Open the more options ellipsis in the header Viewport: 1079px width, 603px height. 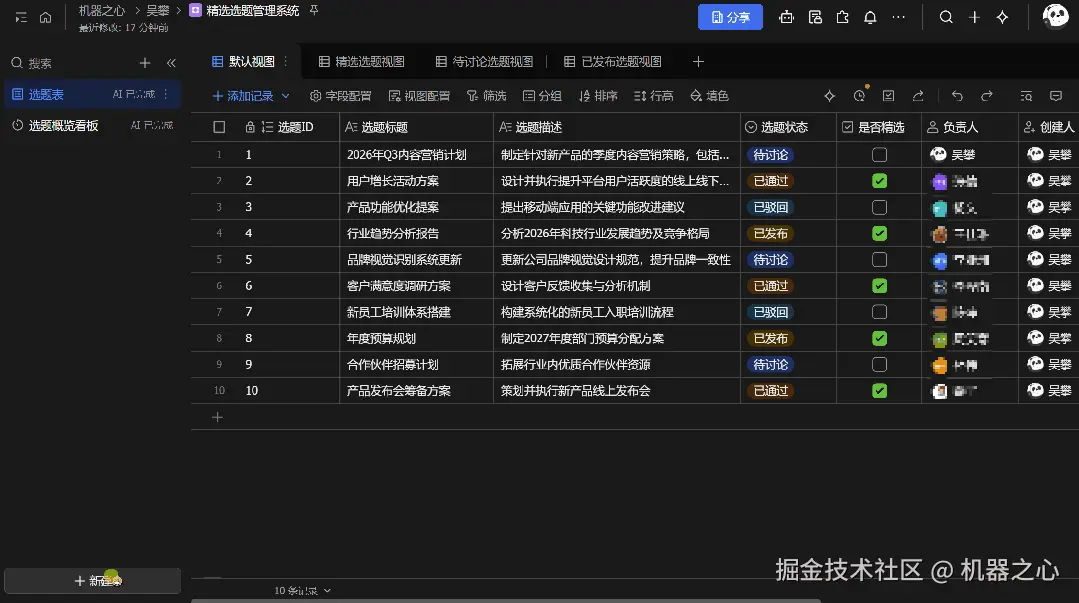[x=899, y=17]
